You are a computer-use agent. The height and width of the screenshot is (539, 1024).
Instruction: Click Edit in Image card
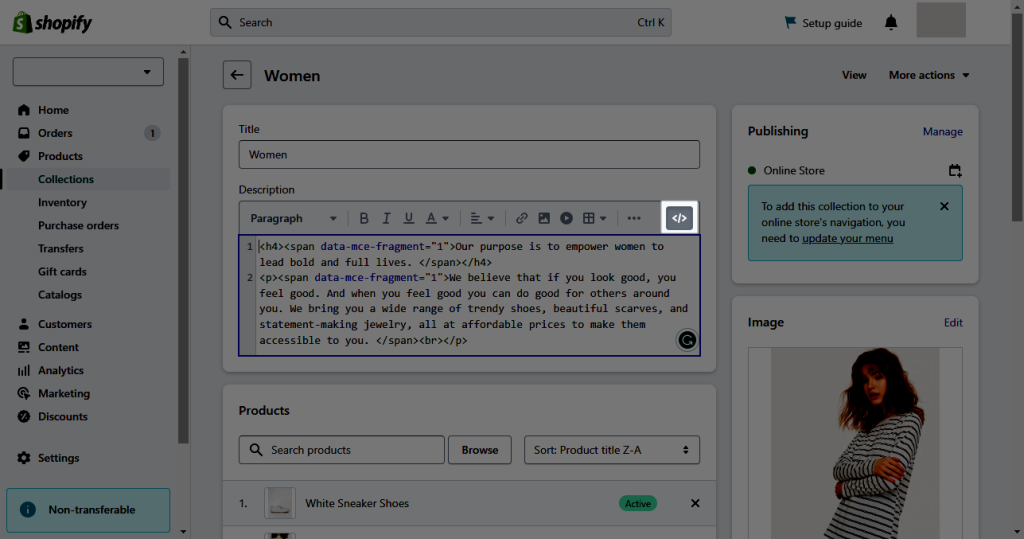coord(953,323)
